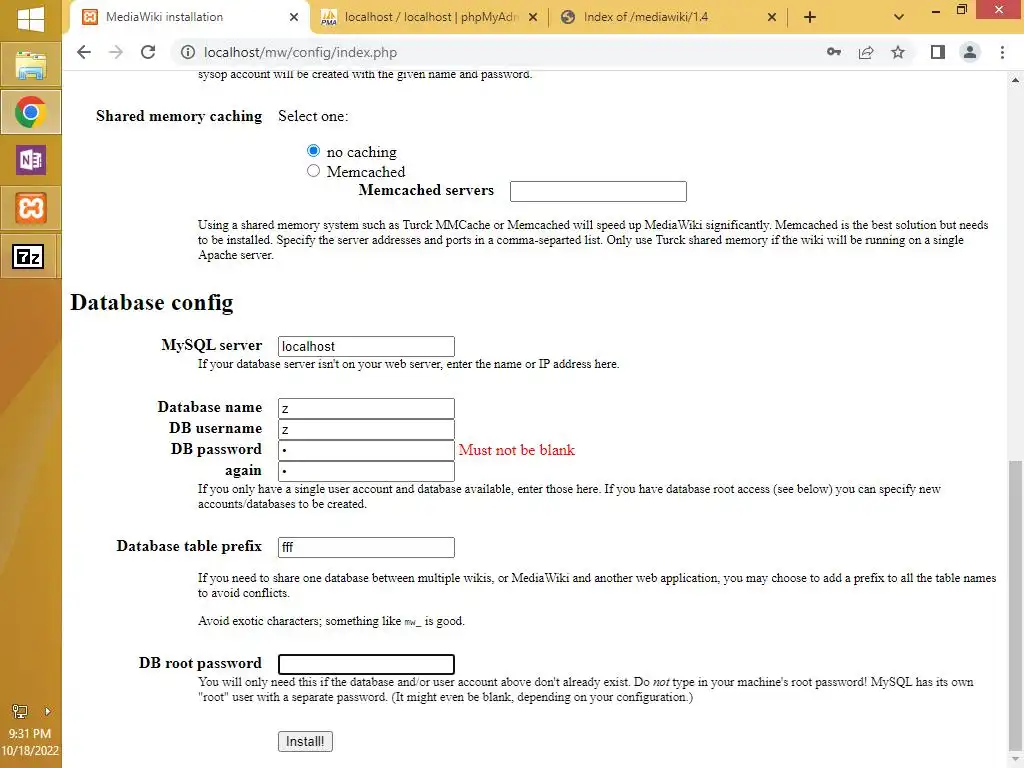
Task: Click the Must not be blank error text
Action: [517, 450]
